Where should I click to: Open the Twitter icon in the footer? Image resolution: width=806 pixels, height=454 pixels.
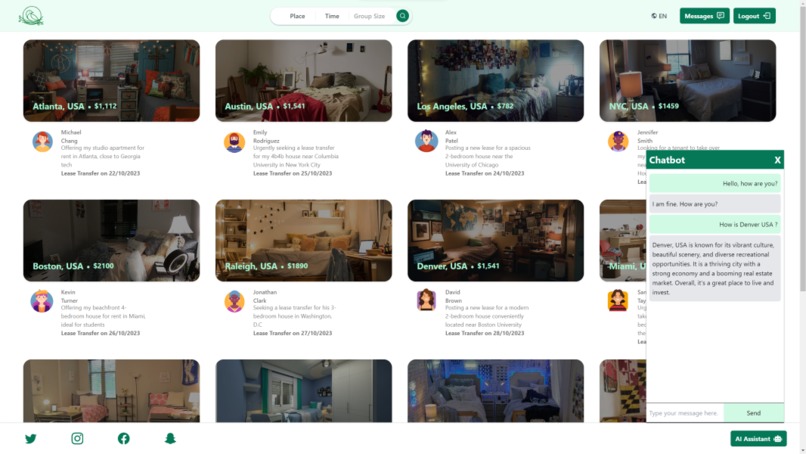pyautogui.click(x=31, y=439)
